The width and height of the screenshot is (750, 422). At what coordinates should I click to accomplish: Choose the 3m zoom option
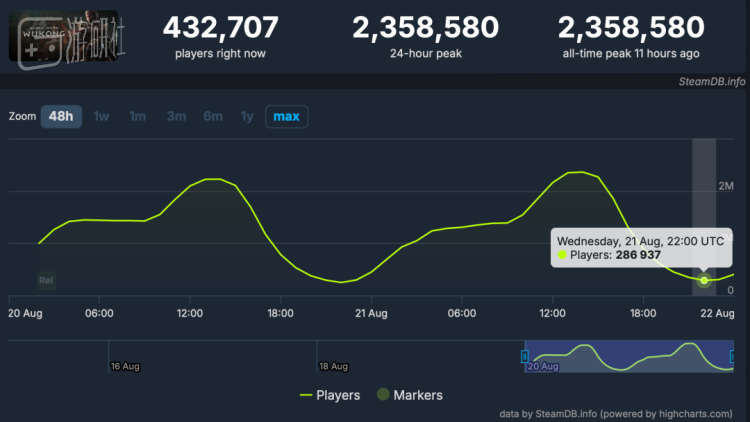176,116
